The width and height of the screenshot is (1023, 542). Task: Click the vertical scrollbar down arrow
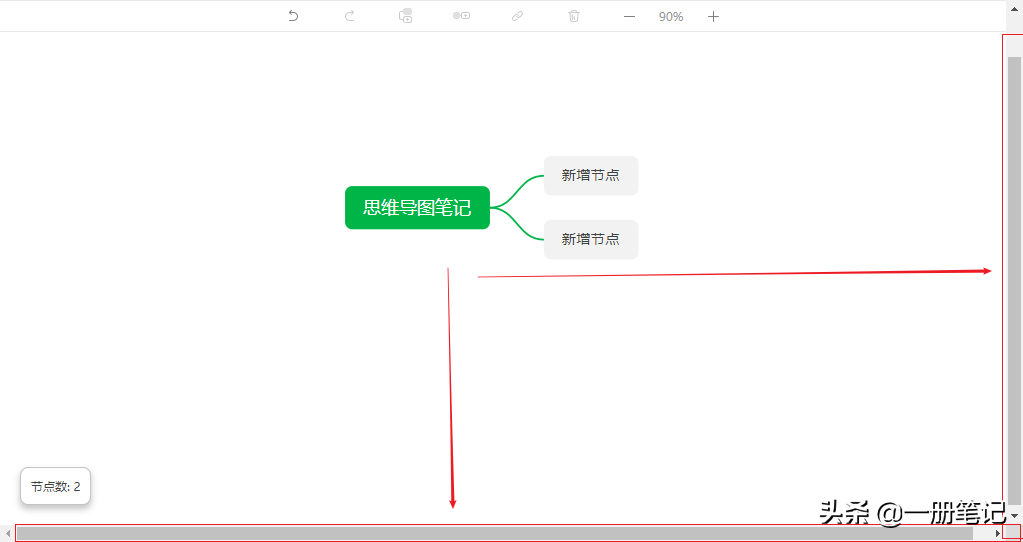(1014, 515)
